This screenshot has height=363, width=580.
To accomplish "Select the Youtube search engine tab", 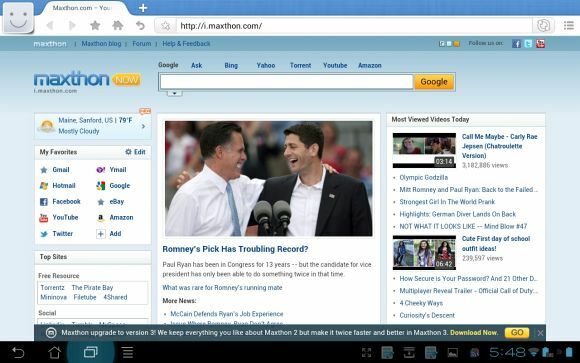I will 335,65.
